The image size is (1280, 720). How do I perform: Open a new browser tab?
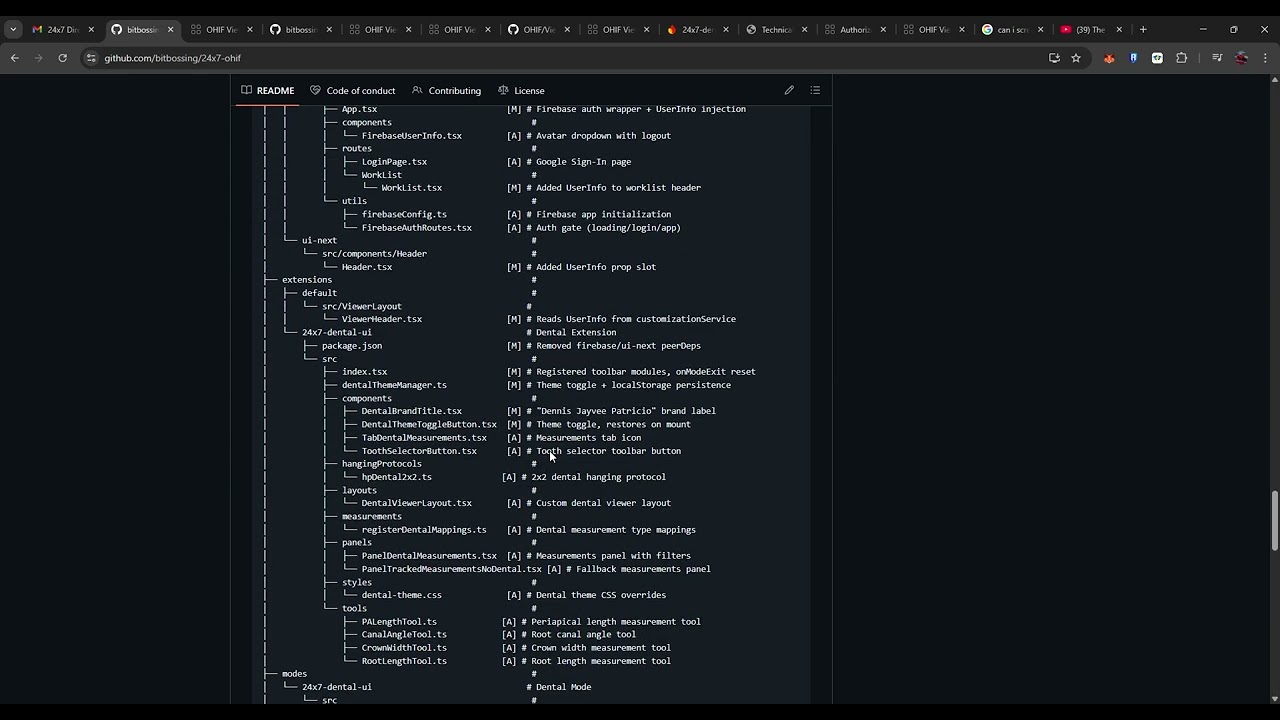click(1143, 29)
